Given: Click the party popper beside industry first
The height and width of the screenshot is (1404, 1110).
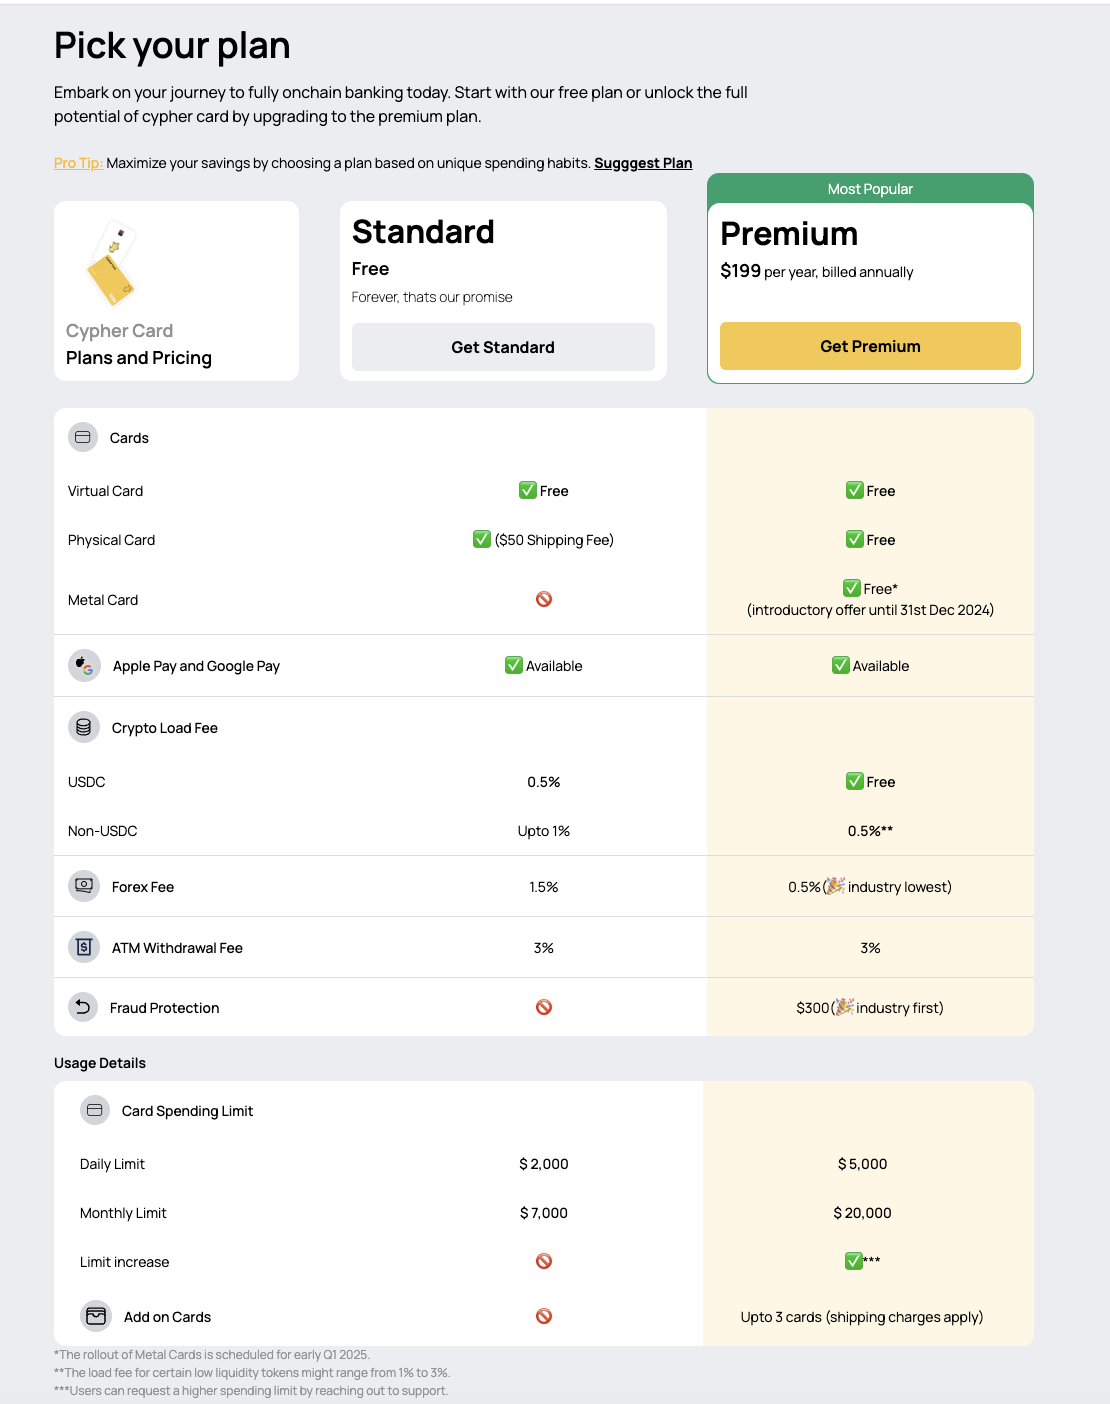Looking at the screenshot, I should [845, 1007].
